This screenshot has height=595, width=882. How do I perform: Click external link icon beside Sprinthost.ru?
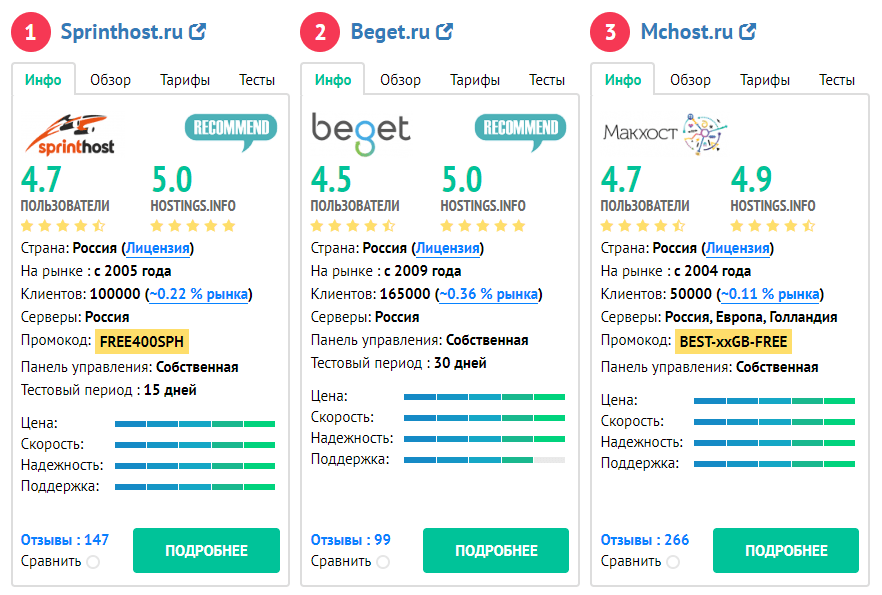198,32
